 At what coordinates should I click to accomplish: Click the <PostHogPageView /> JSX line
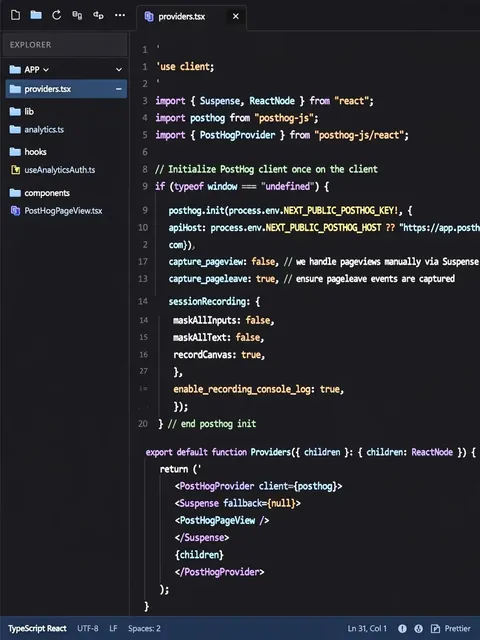pos(222,520)
